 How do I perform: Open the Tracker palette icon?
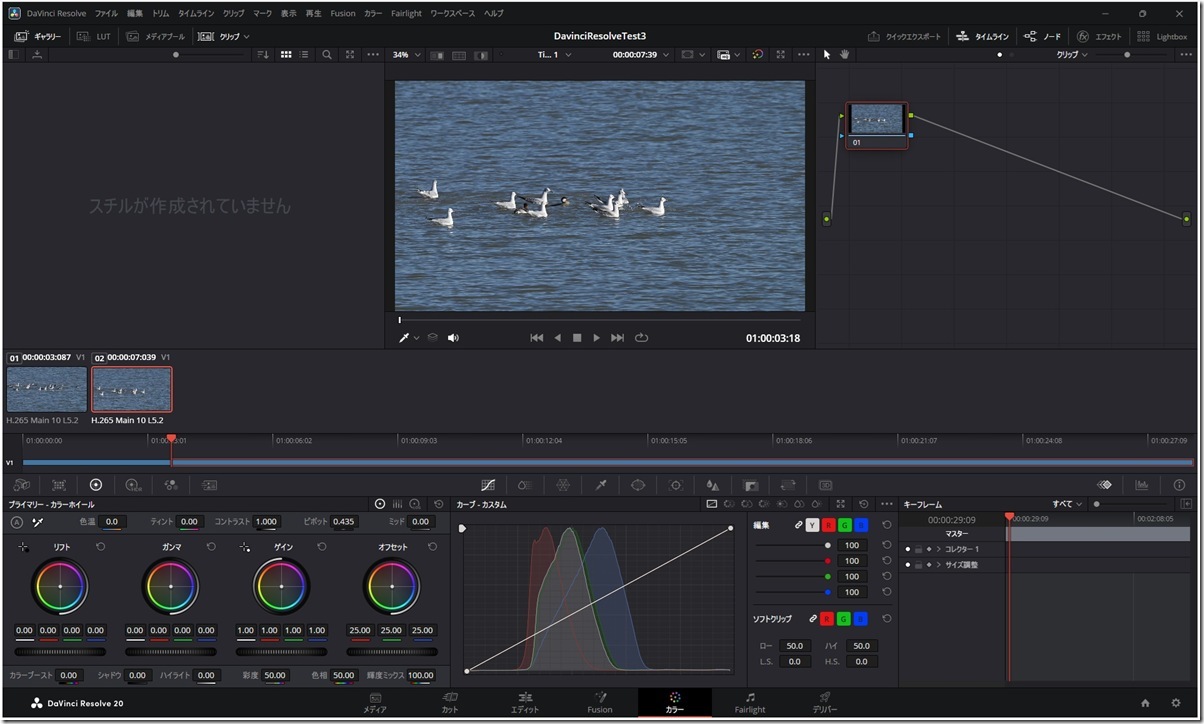pos(676,485)
